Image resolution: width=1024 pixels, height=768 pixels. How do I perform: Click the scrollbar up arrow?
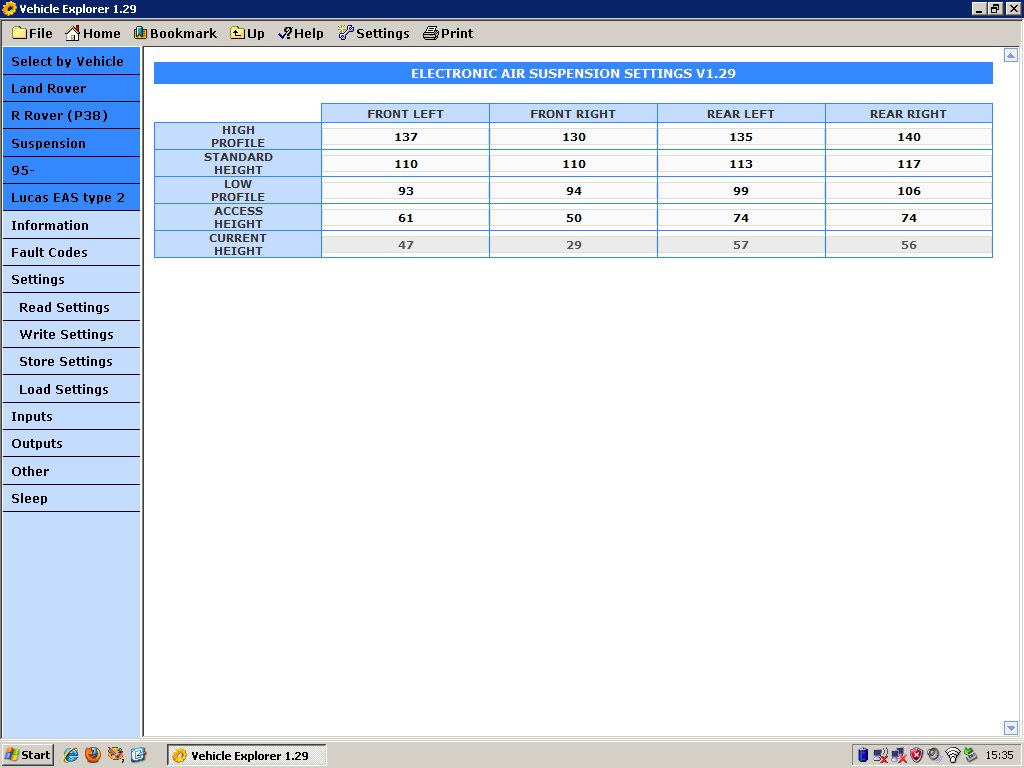click(x=1010, y=56)
